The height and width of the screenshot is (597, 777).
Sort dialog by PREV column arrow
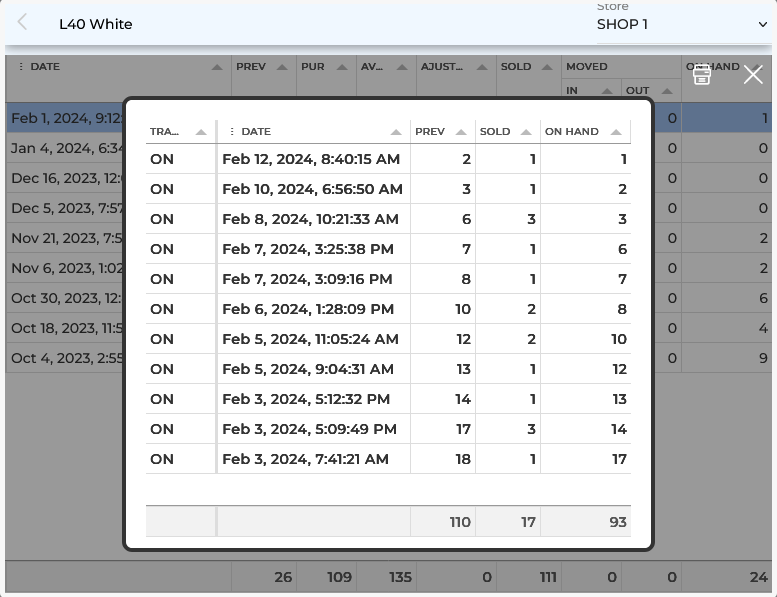click(461, 132)
